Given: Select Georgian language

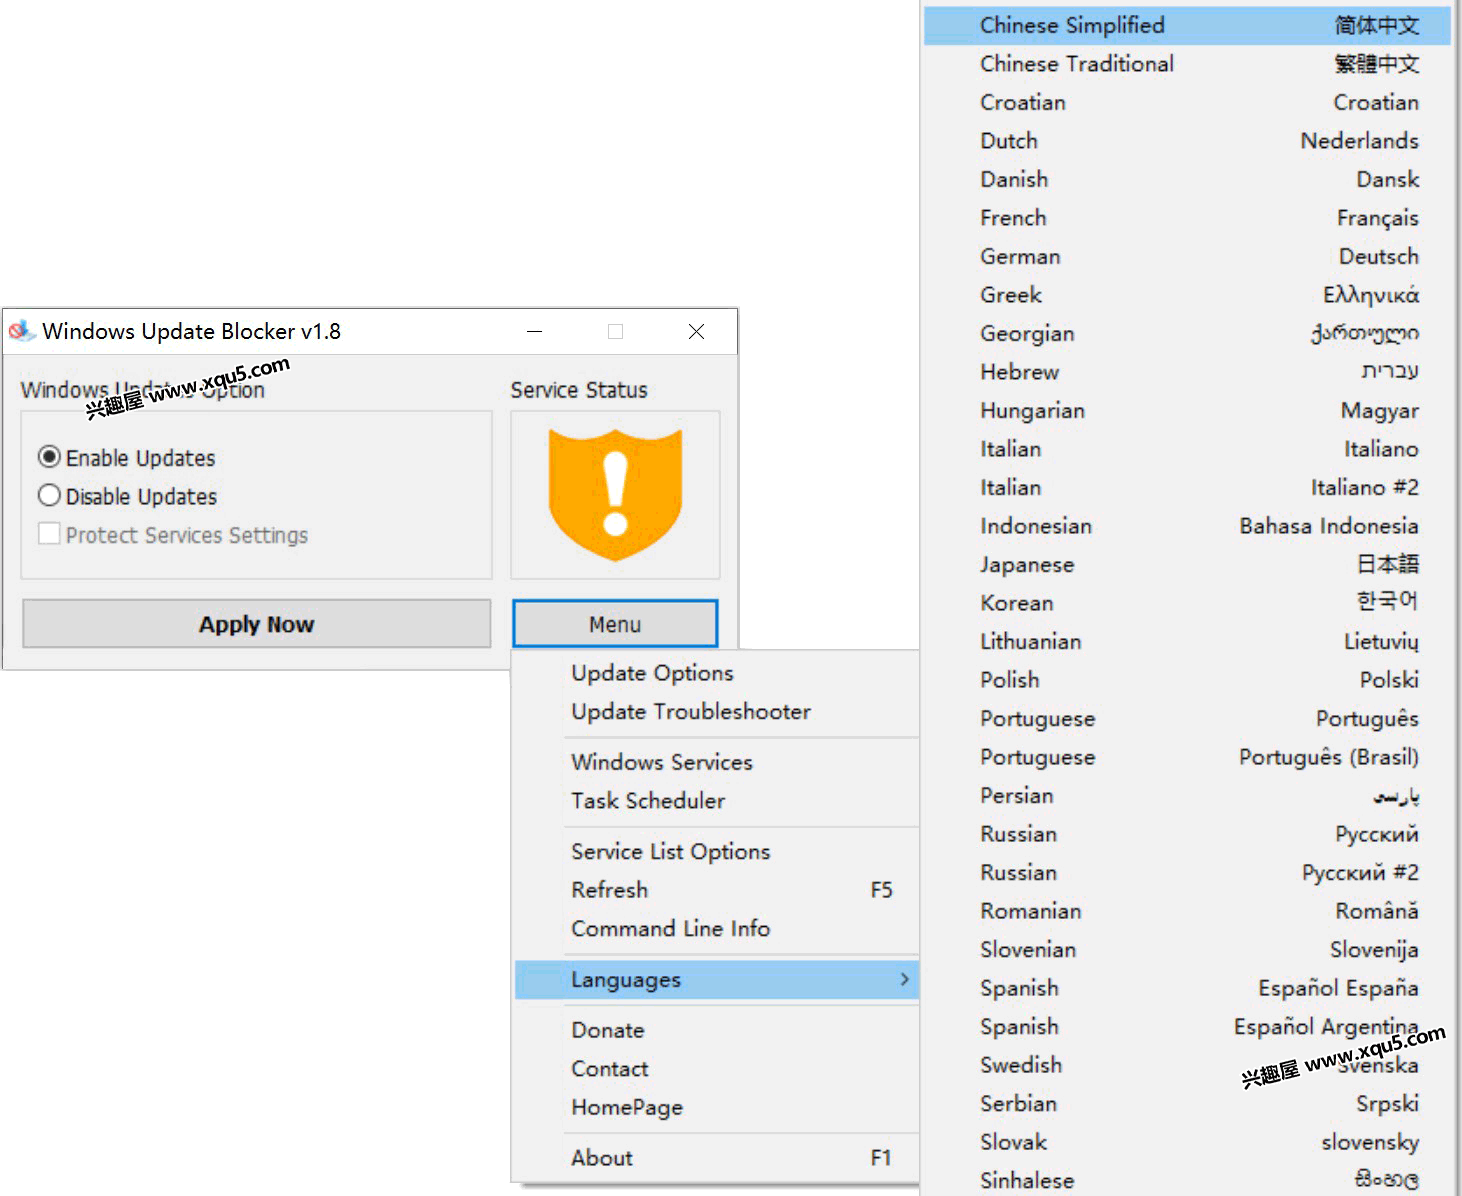Looking at the screenshot, I should pyautogui.click(x=1187, y=333).
